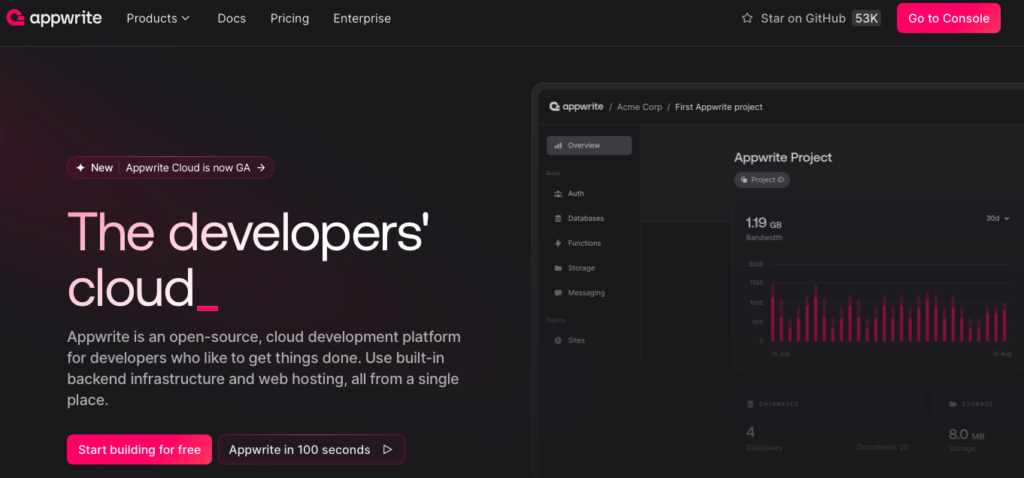This screenshot has height=478, width=1024.
Task: Open Overview in the console sidebar
Action: [x=589, y=146]
